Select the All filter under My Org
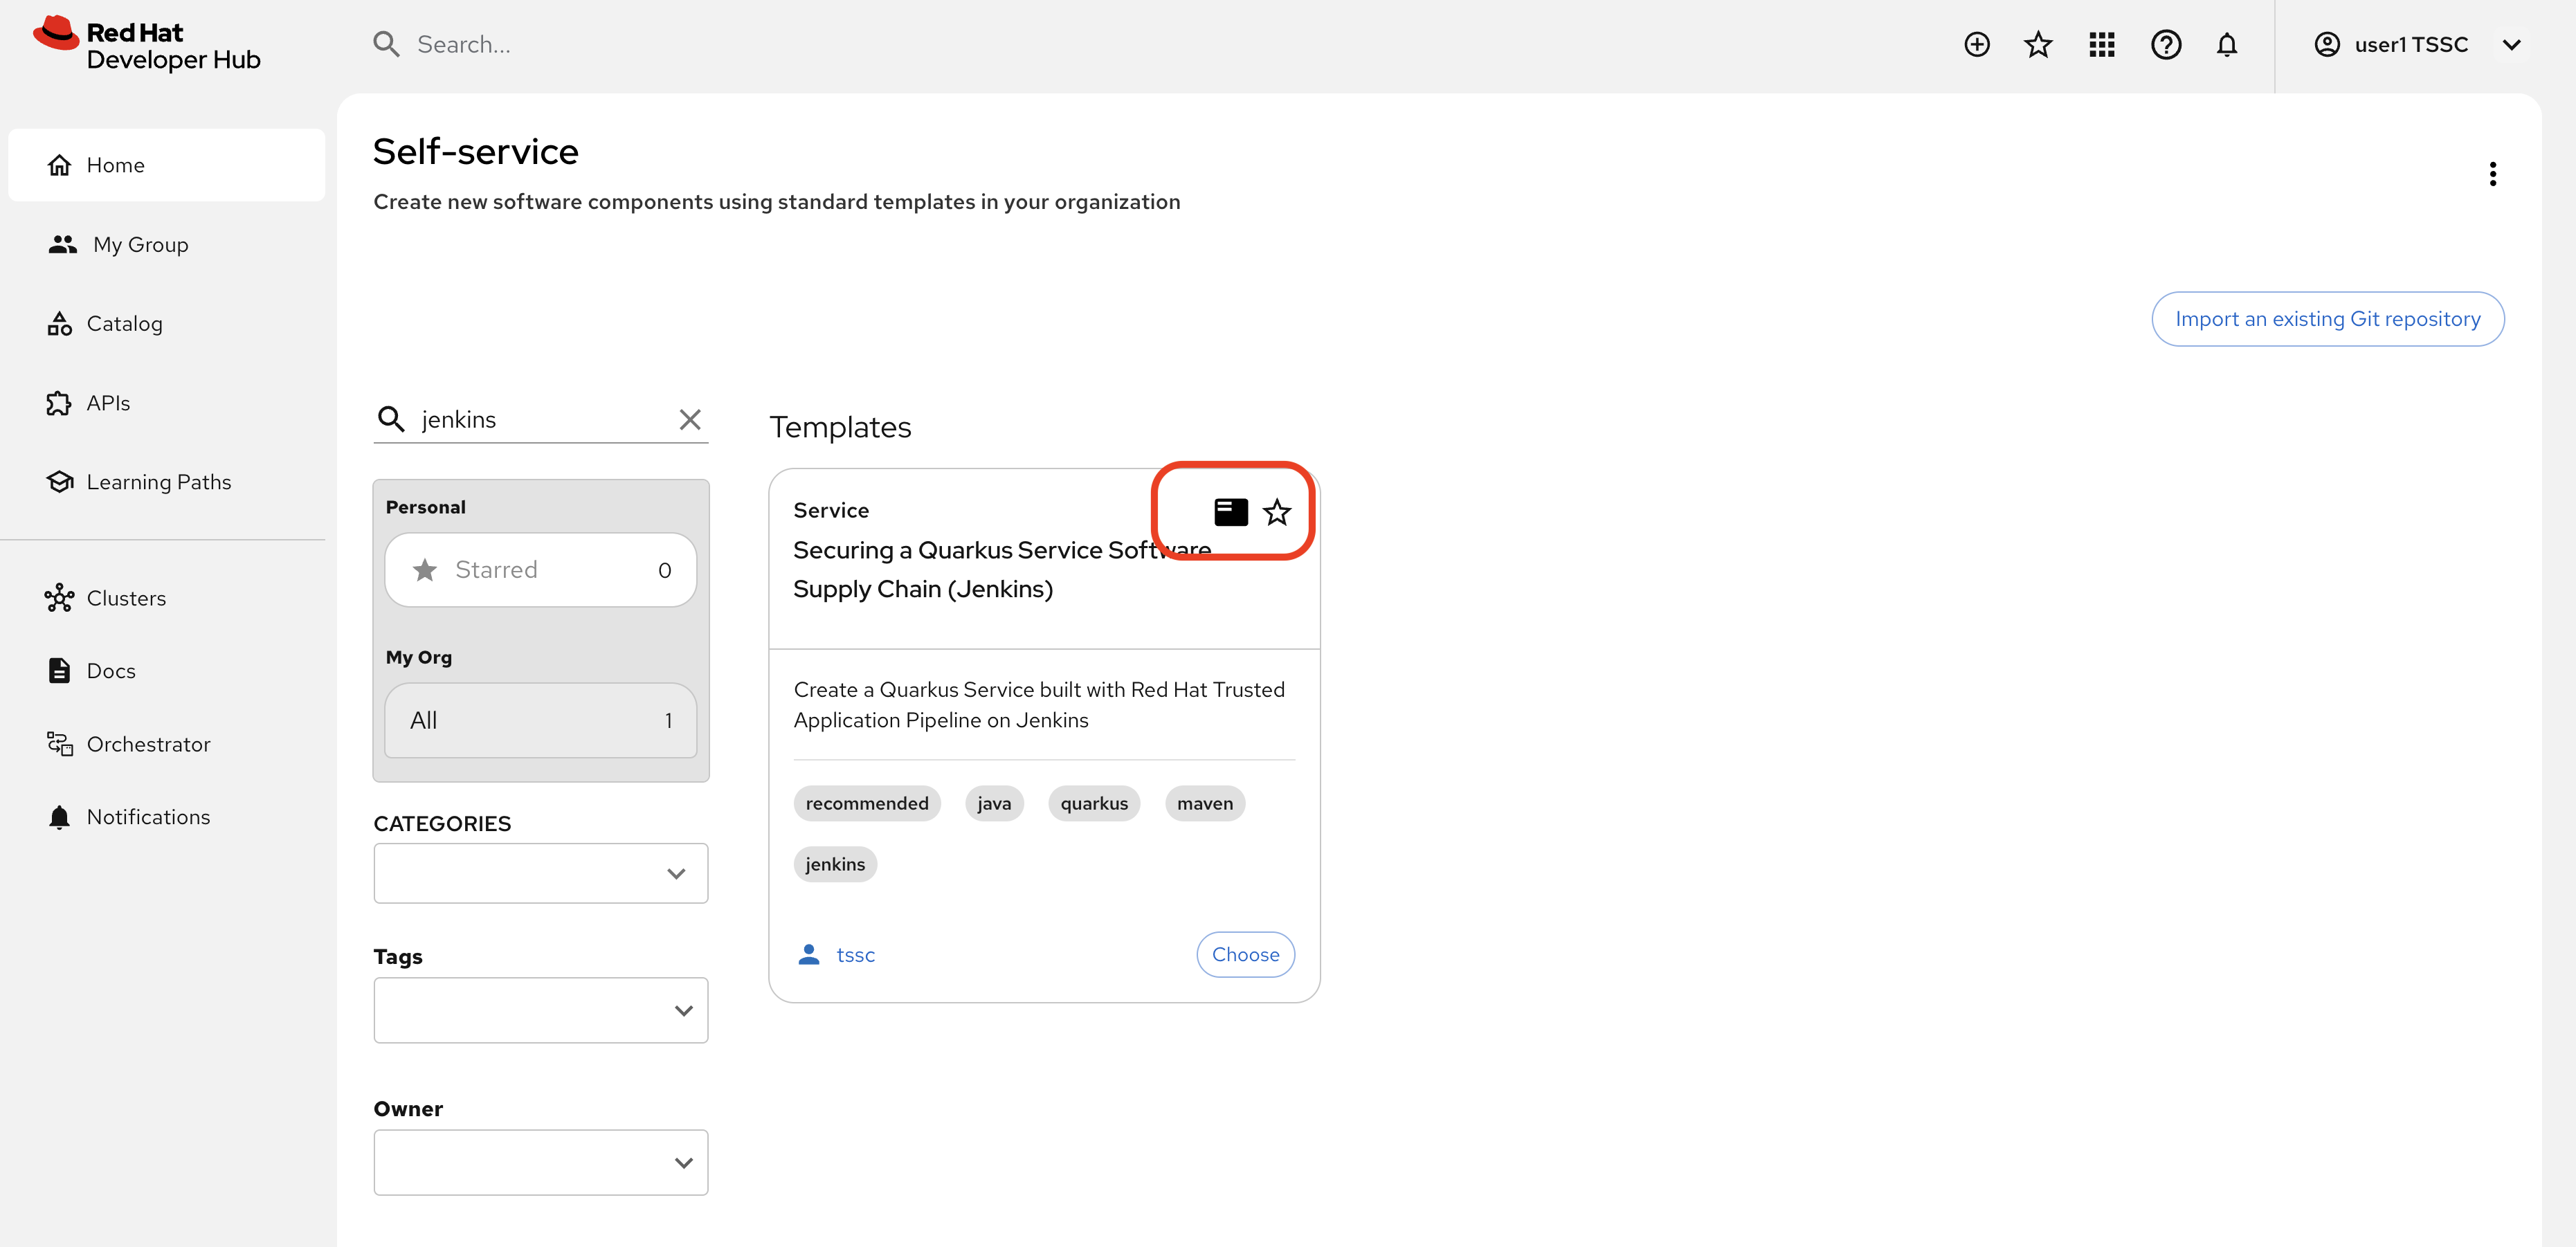 540,720
